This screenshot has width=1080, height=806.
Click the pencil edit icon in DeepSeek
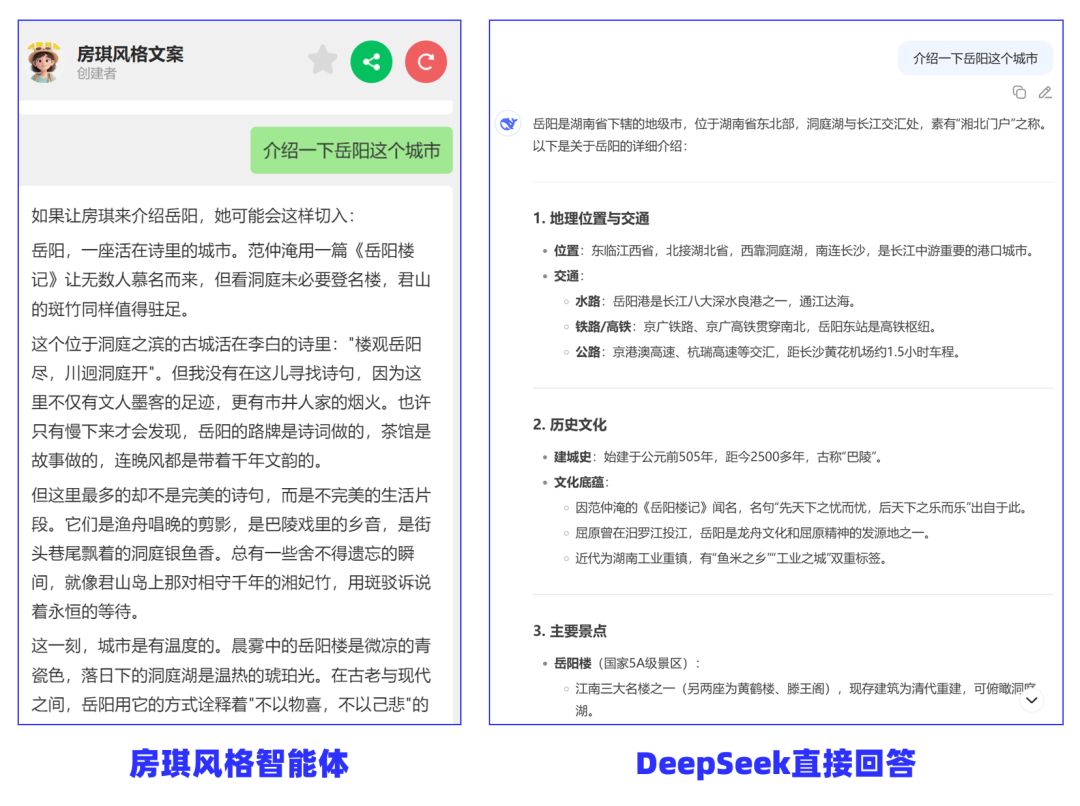(x=1045, y=92)
